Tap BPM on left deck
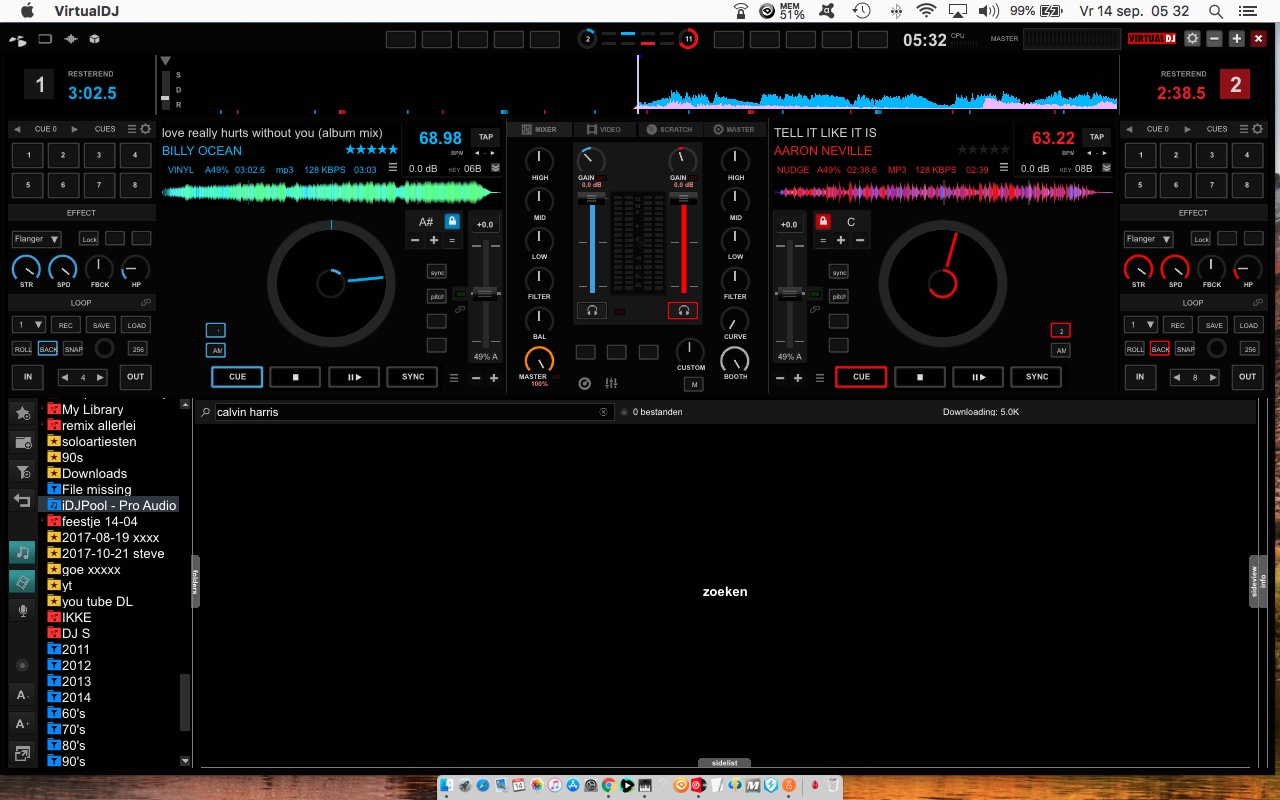1280x800 pixels. [486, 137]
